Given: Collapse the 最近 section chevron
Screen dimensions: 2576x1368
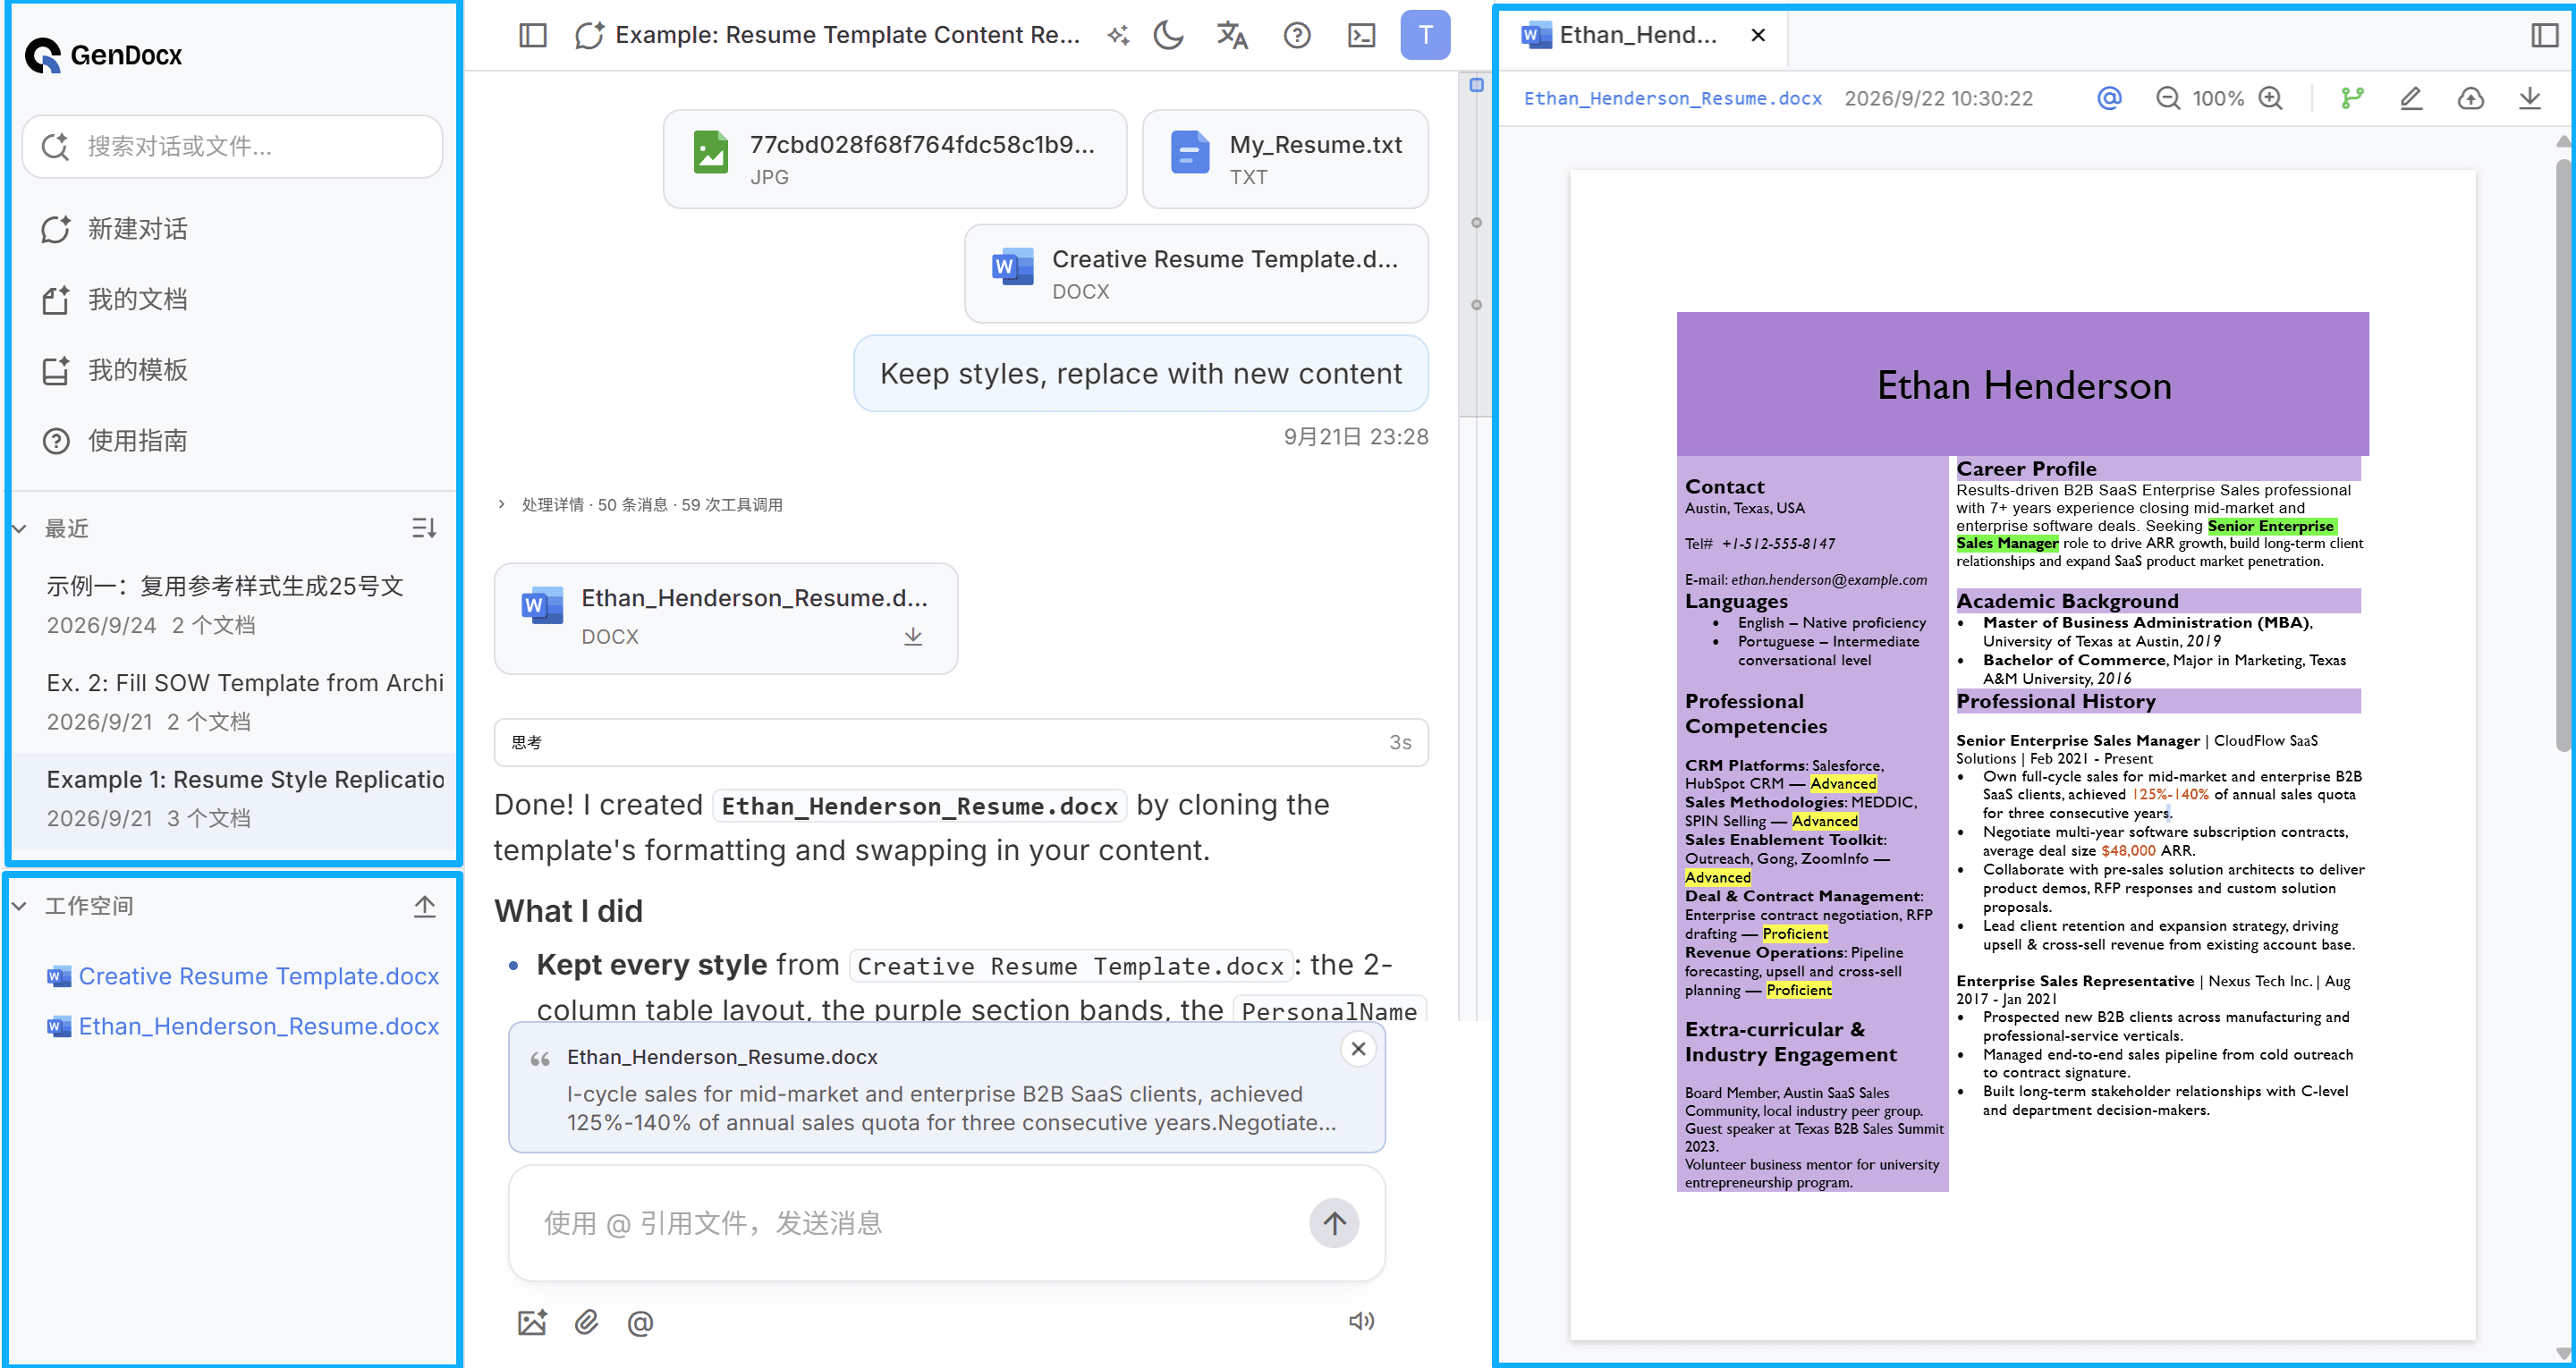Looking at the screenshot, I should (19, 528).
